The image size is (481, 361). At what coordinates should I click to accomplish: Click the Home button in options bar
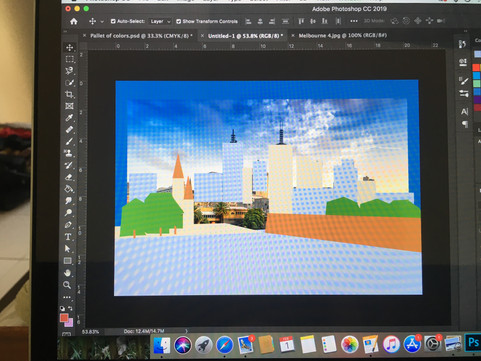coord(74,21)
